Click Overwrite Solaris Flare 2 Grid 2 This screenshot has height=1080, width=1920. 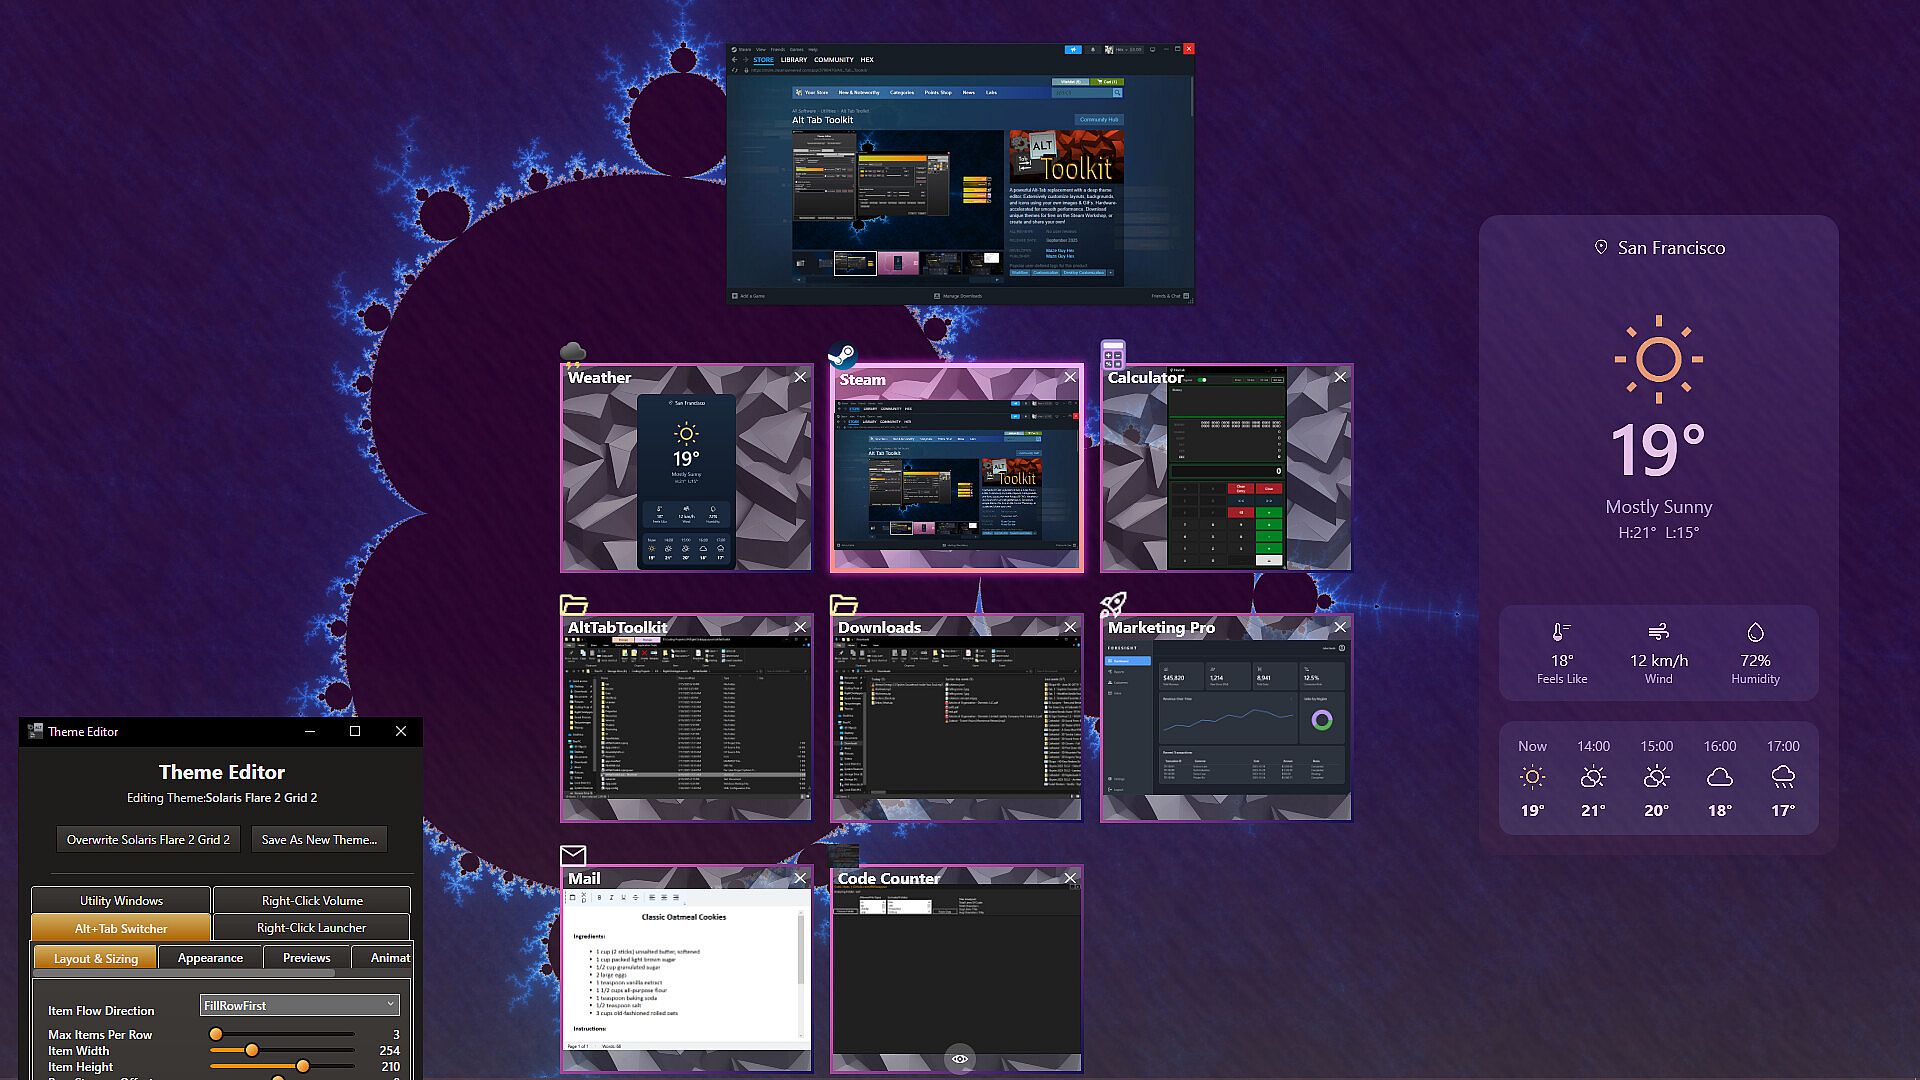[x=148, y=839]
